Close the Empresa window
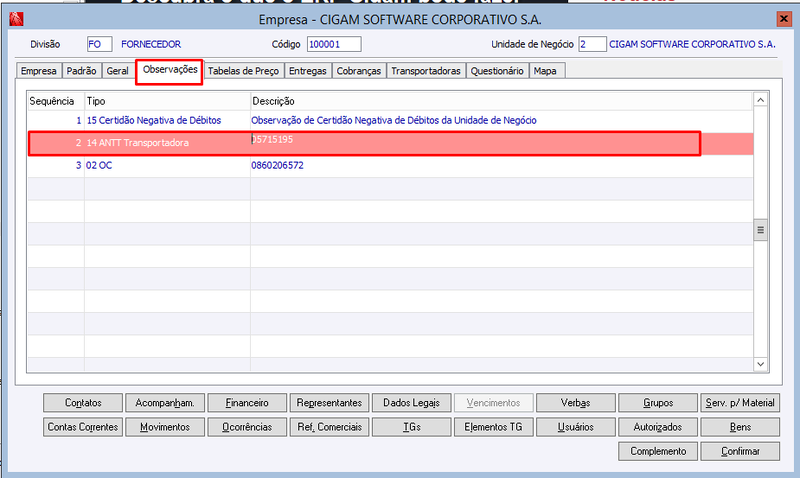Screen dimensions: 800x478 (x=783, y=19)
